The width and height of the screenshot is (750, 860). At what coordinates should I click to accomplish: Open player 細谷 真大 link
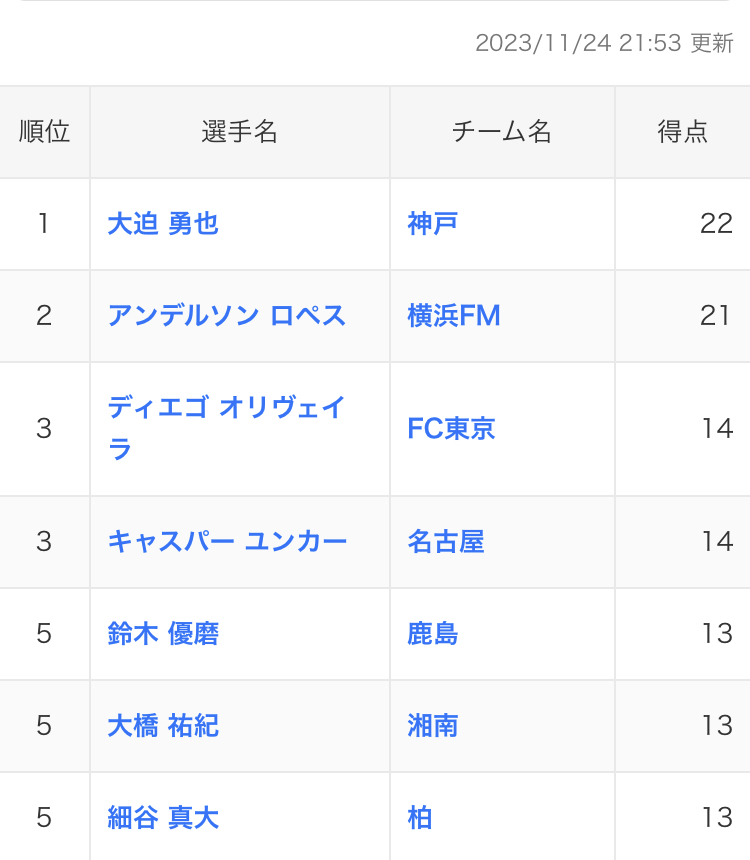coord(163,818)
